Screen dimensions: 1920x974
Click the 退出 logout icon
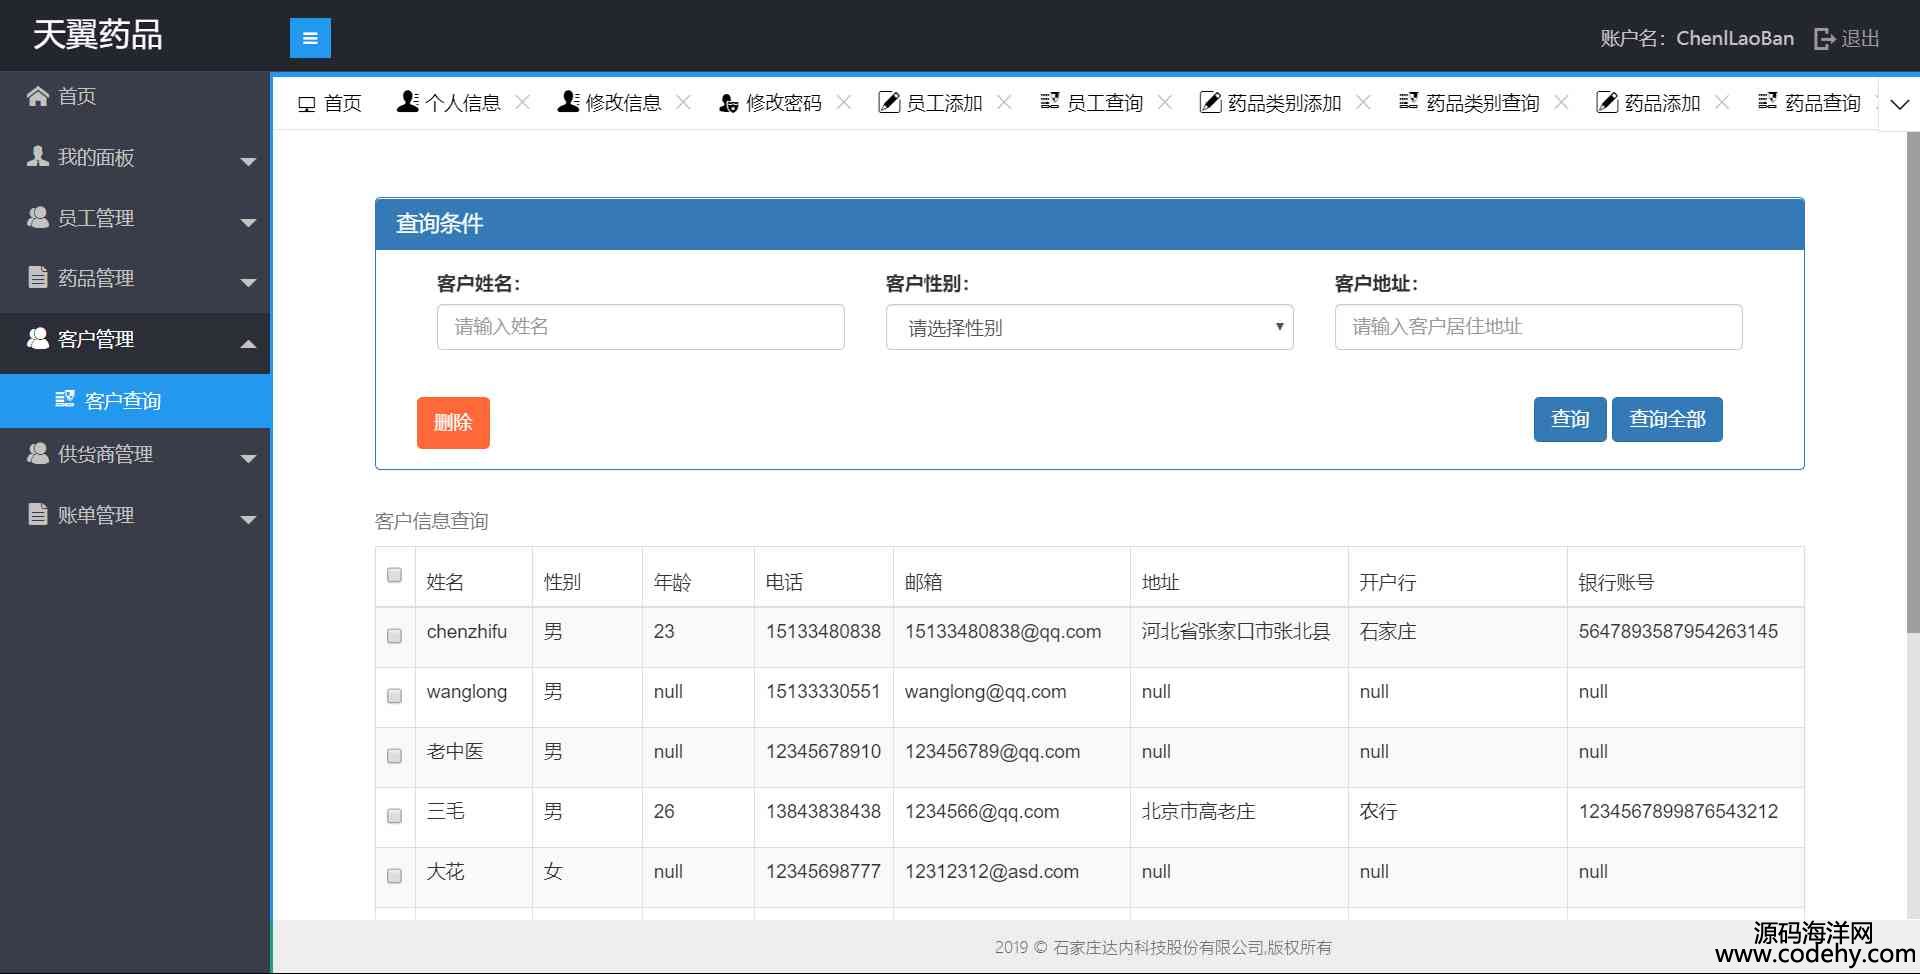1825,39
